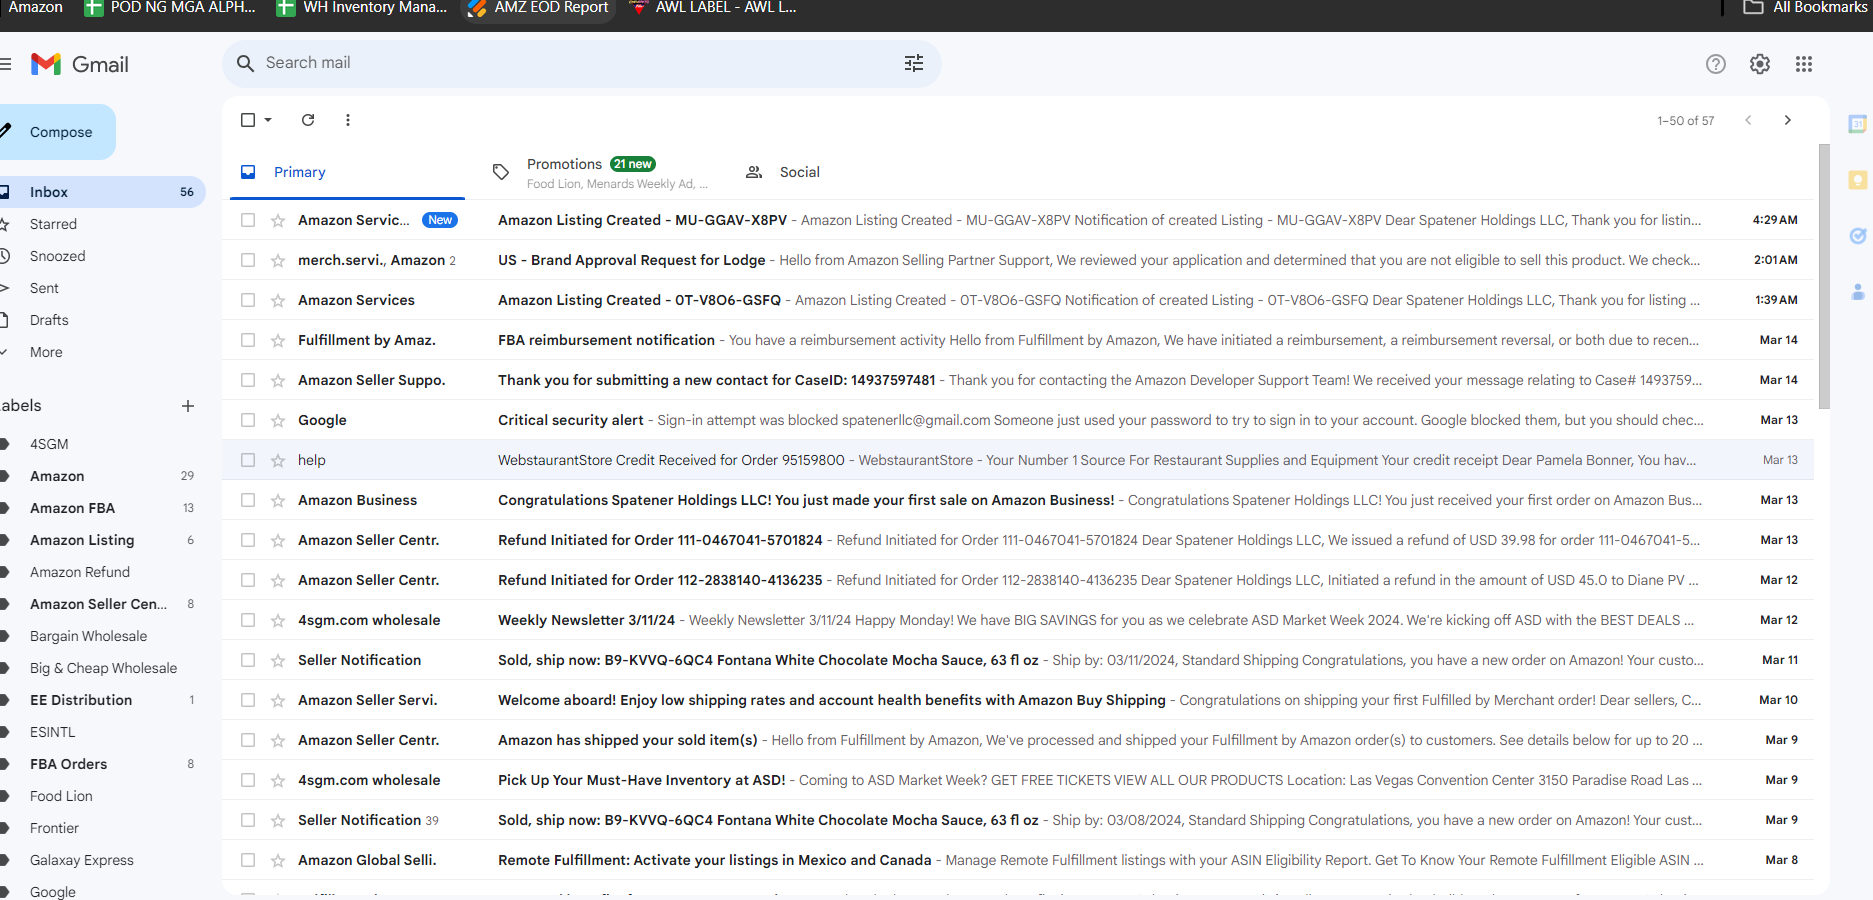Open the Google apps grid icon
The width and height of the screenshot is (1873, 900).
point(1804,64)
